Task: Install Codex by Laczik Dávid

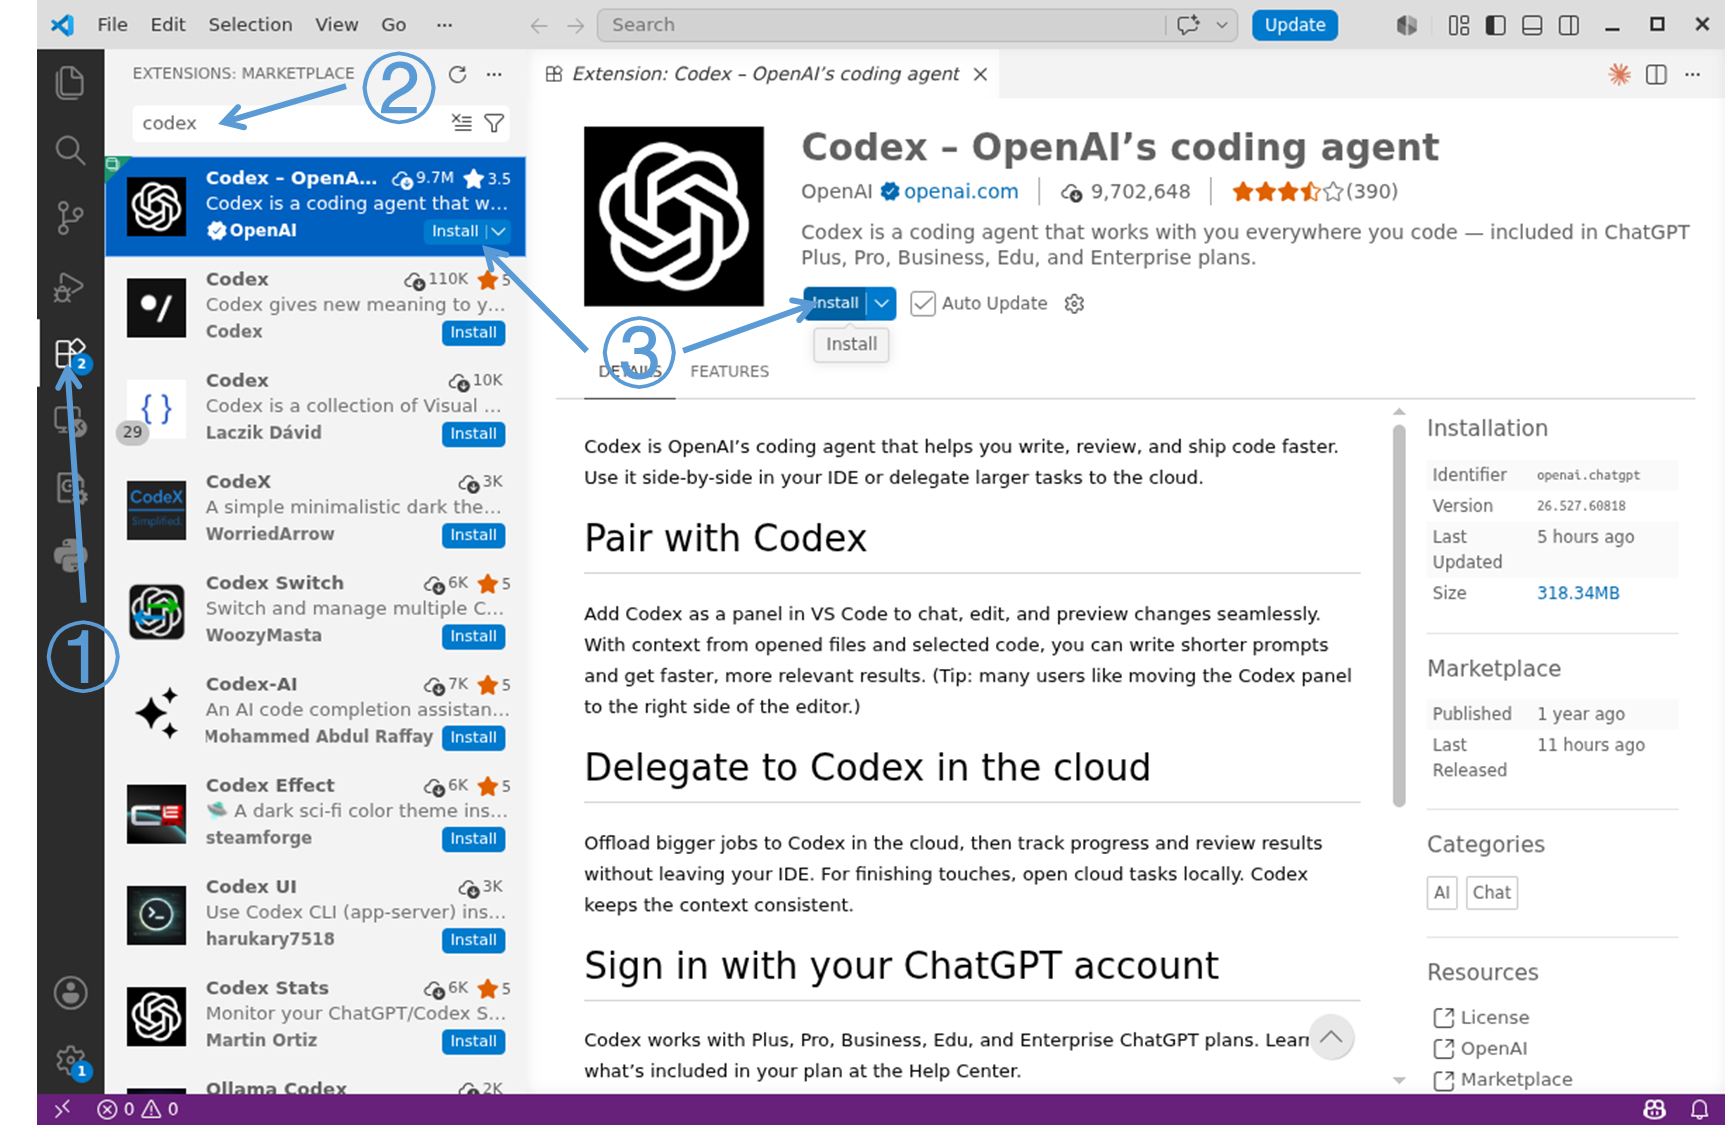Action: tap(473, 434)
